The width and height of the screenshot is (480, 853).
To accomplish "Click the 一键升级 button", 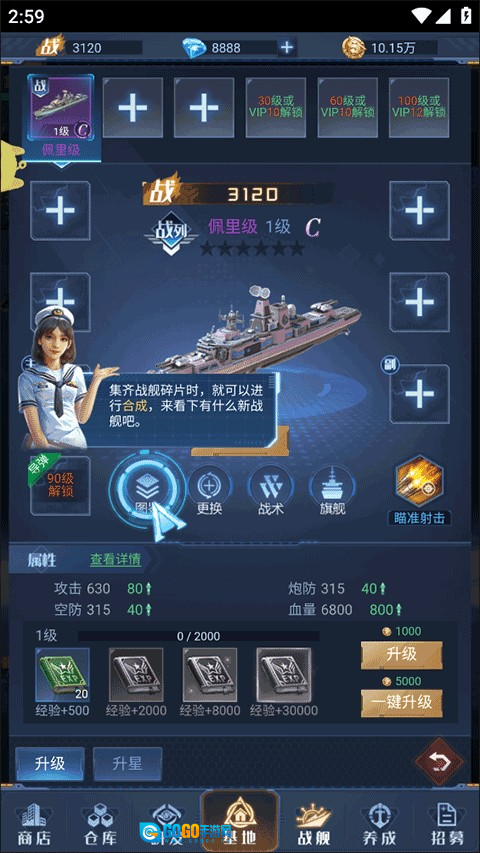I will coord(402,703).
